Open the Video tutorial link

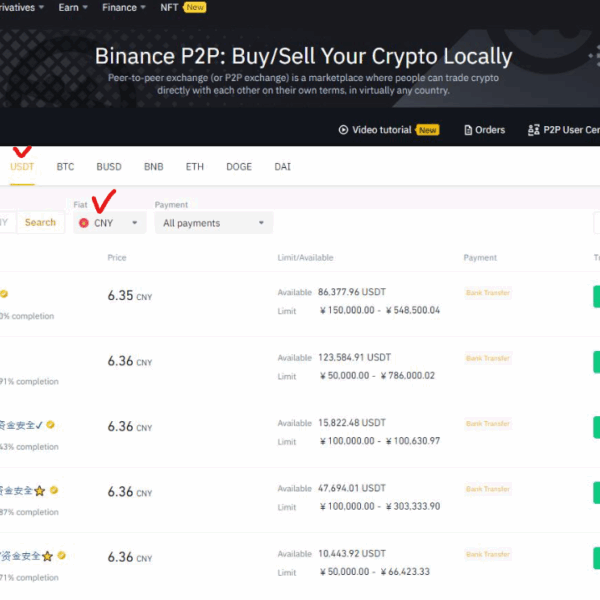(x=382, y=130)
